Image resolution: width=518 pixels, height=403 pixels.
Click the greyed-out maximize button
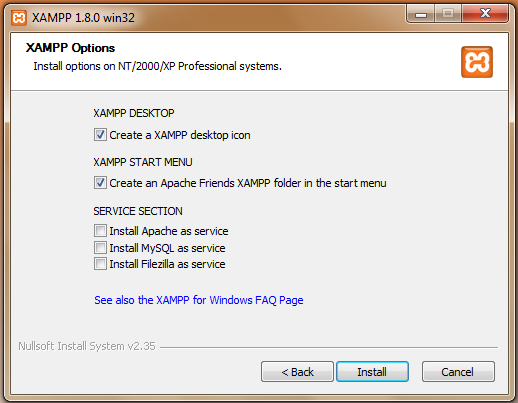[448, 14]
